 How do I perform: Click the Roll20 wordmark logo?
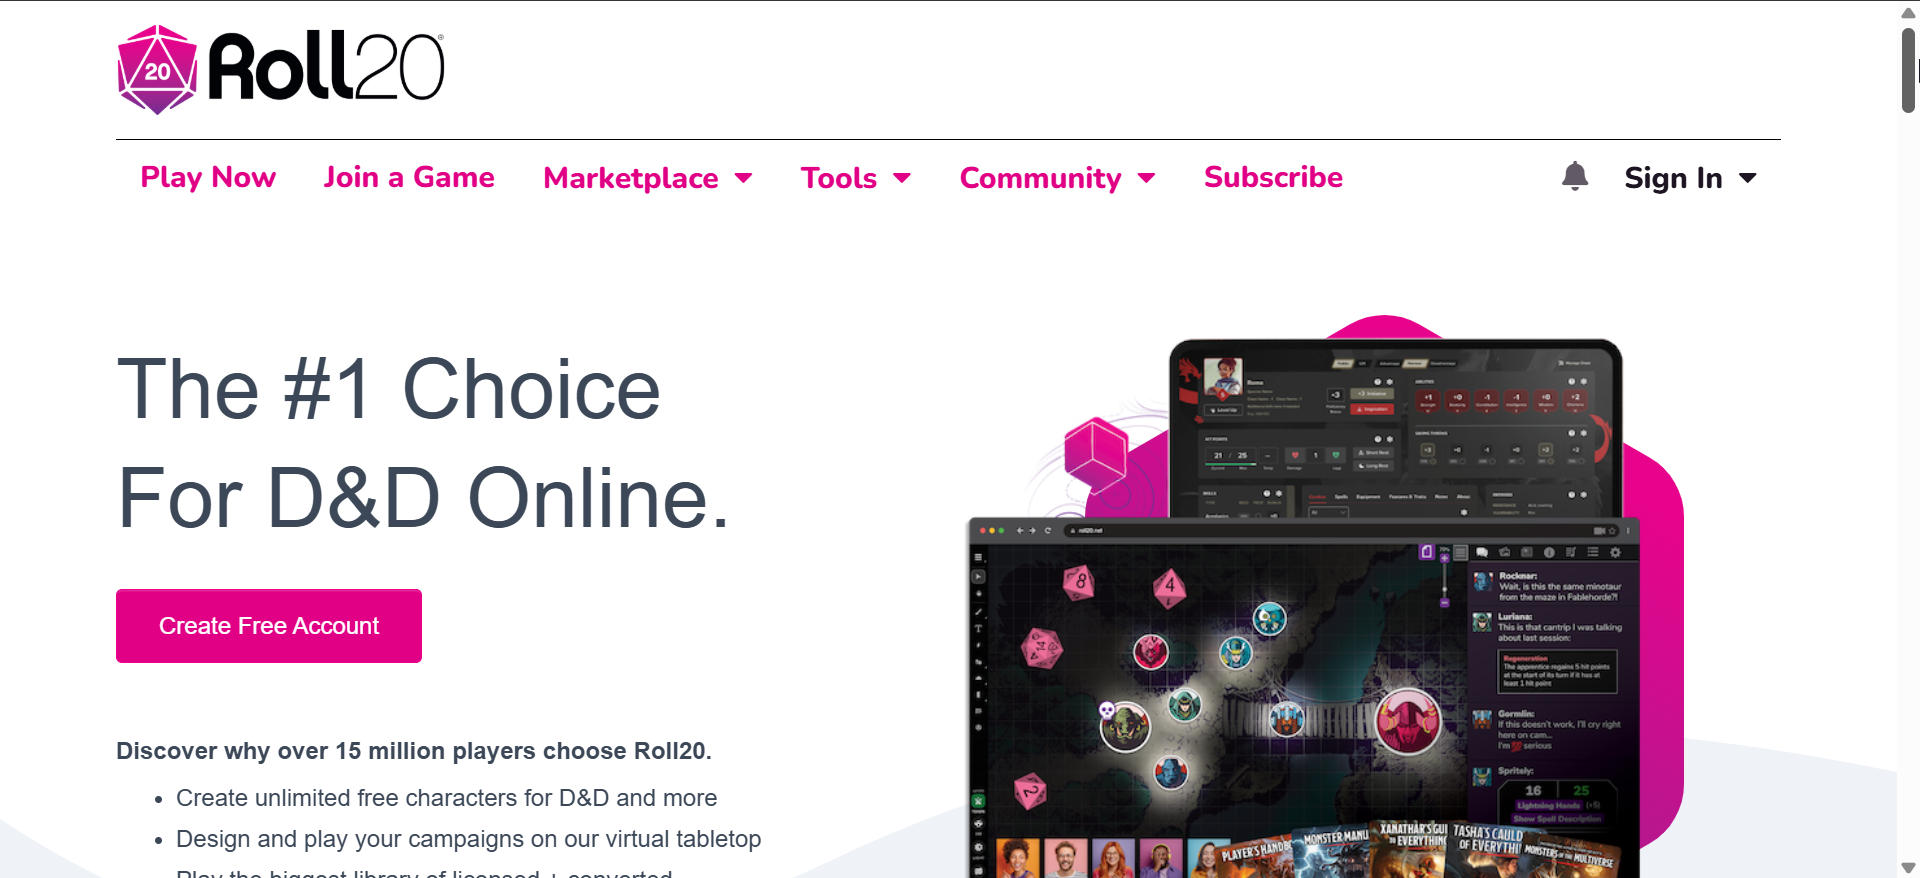click(x=326, y=66)
